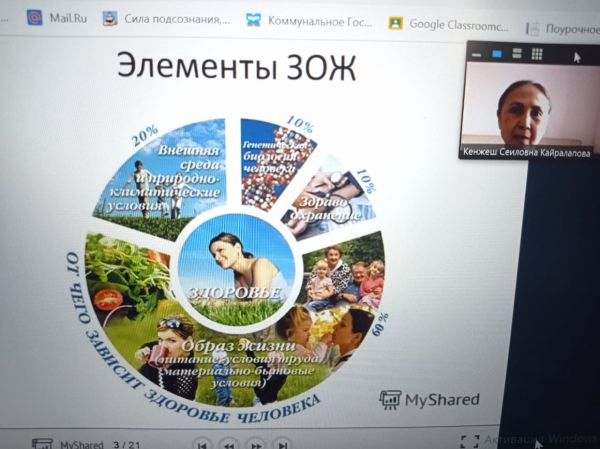The image size is (600, 449).
Task: Switch to gallery grid video view
Action: (537, 53)
